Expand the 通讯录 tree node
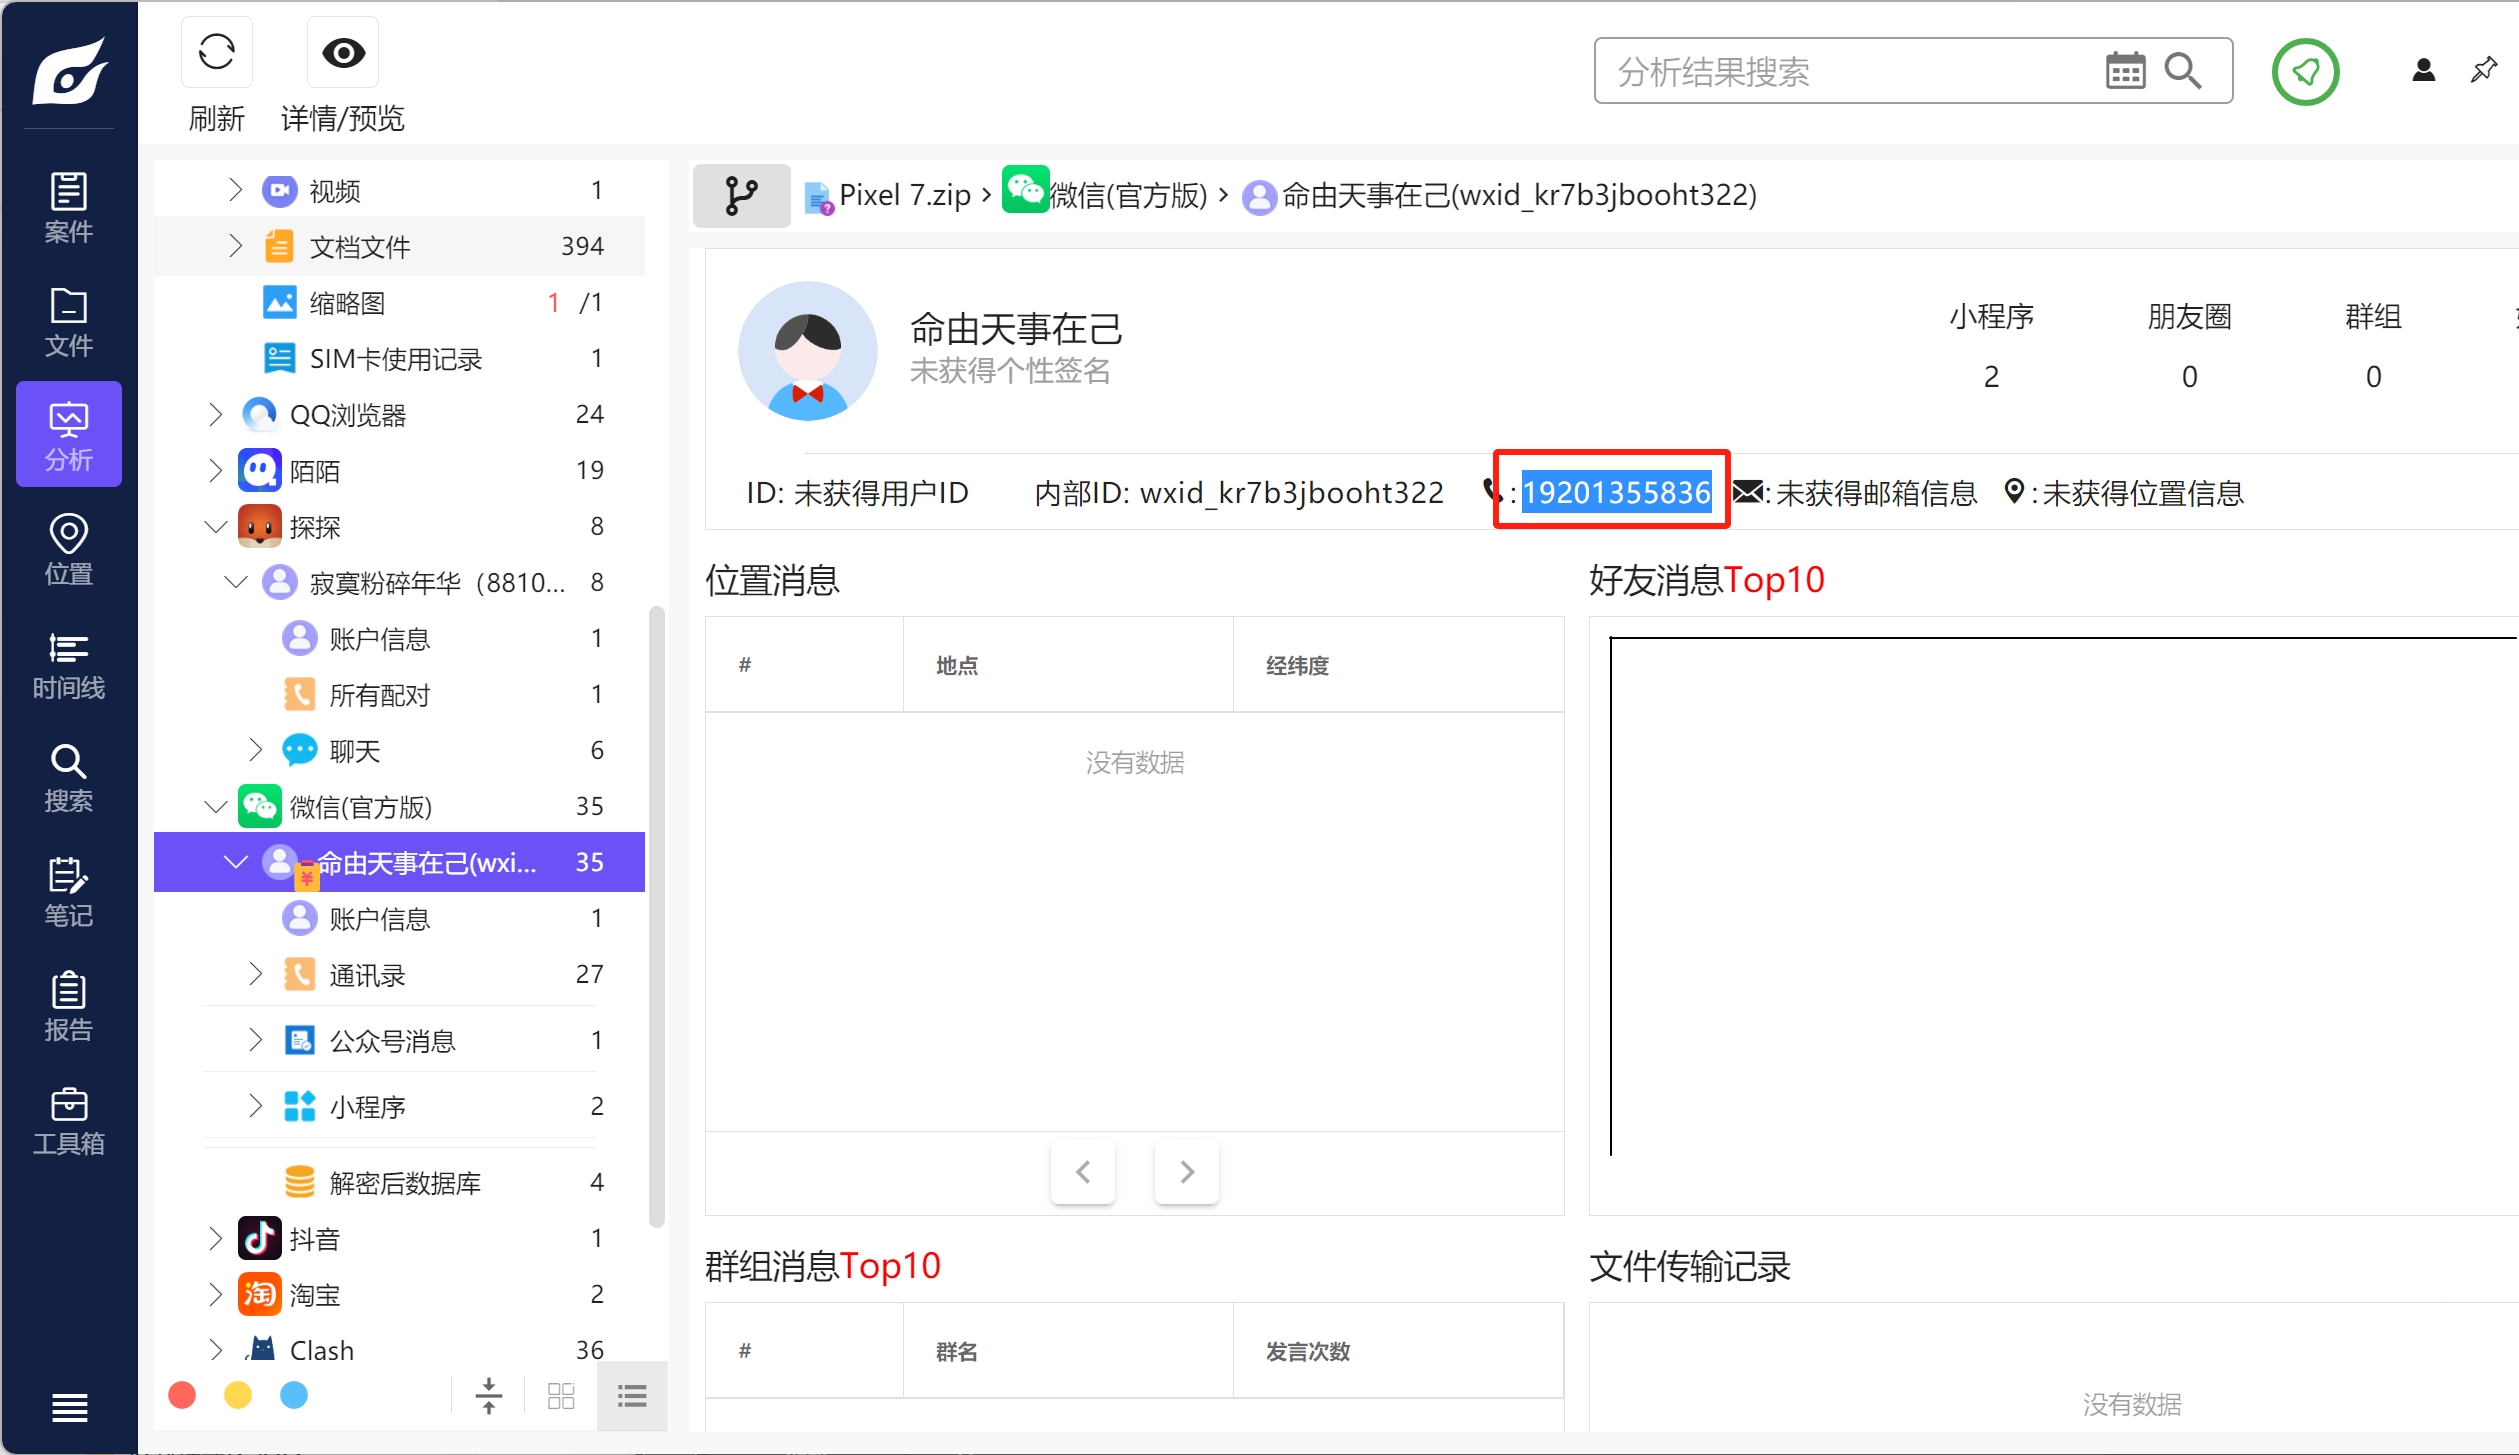Viewport: 2519px width, 1455px height. pyautogui.click(x=255, y=974)
